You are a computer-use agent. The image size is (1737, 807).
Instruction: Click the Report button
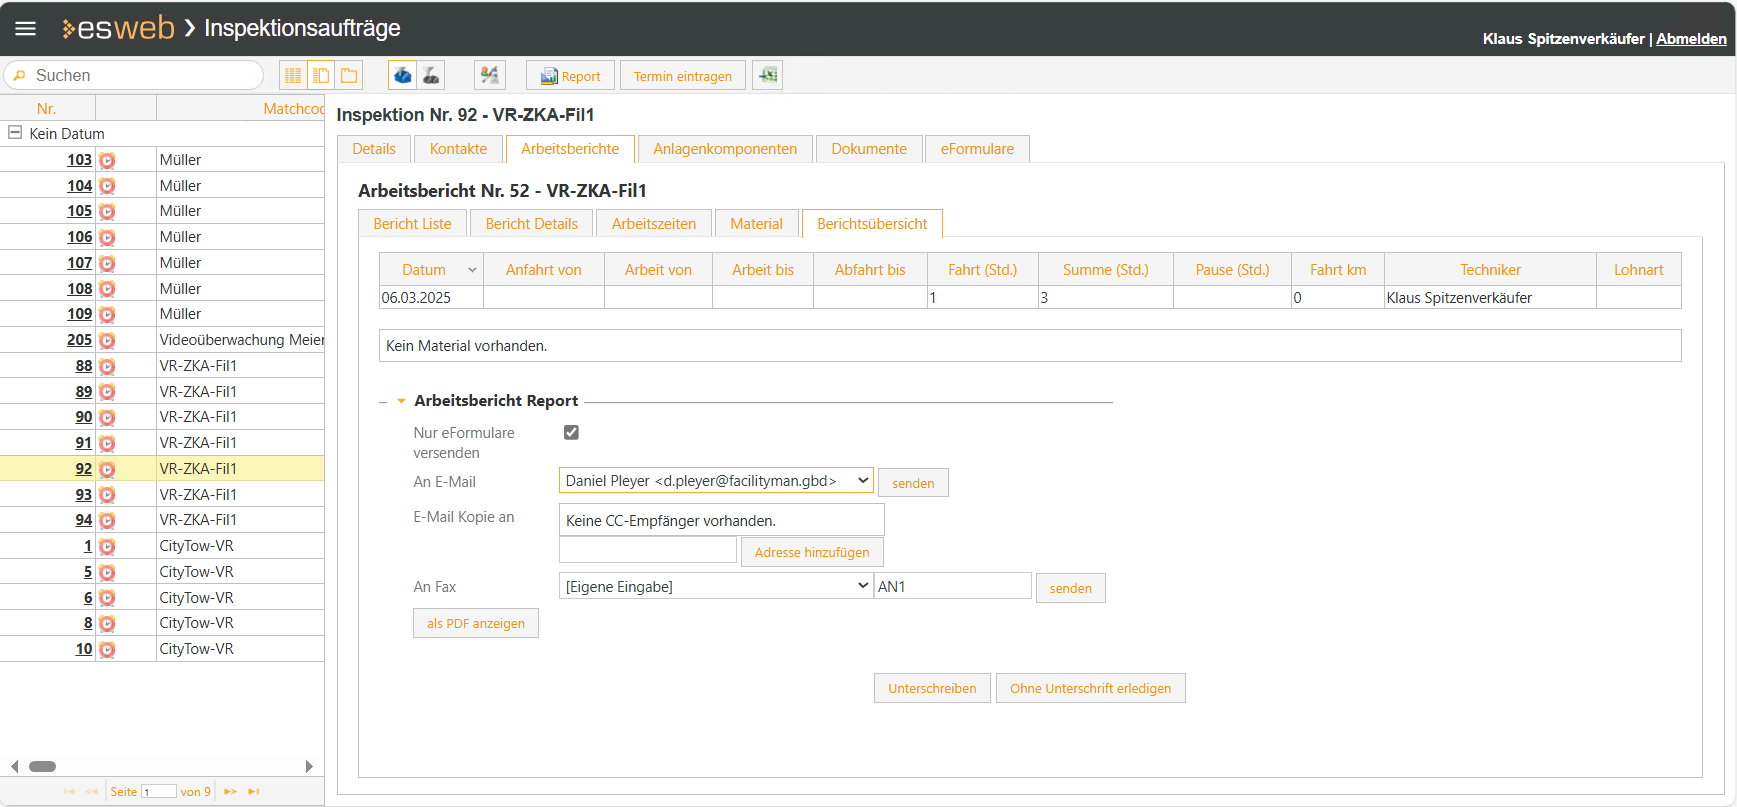tap(570, 76)
